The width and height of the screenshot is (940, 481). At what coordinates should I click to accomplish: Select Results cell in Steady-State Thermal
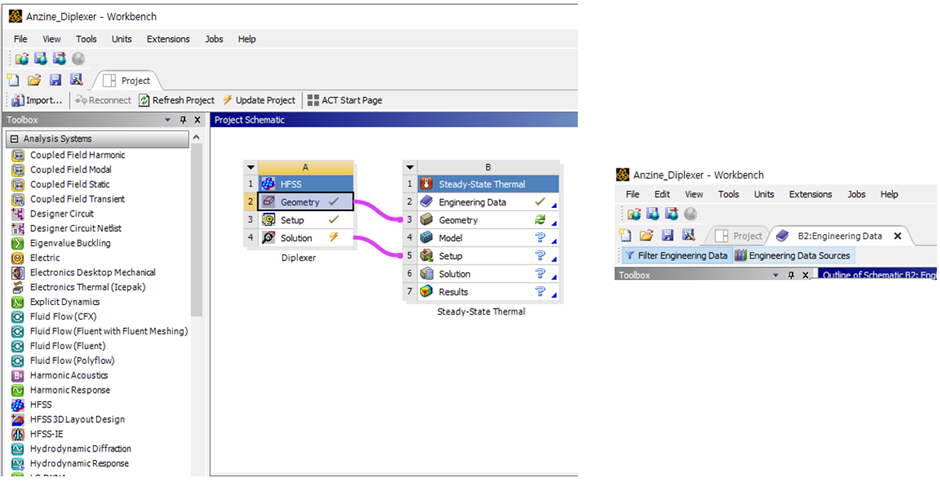pos(488,292)
